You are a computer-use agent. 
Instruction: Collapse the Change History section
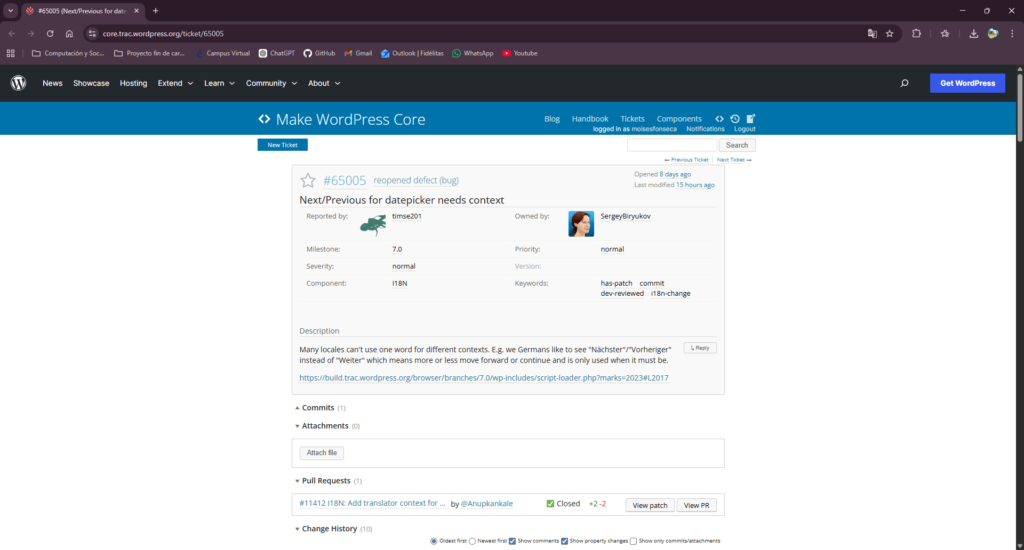329,528
